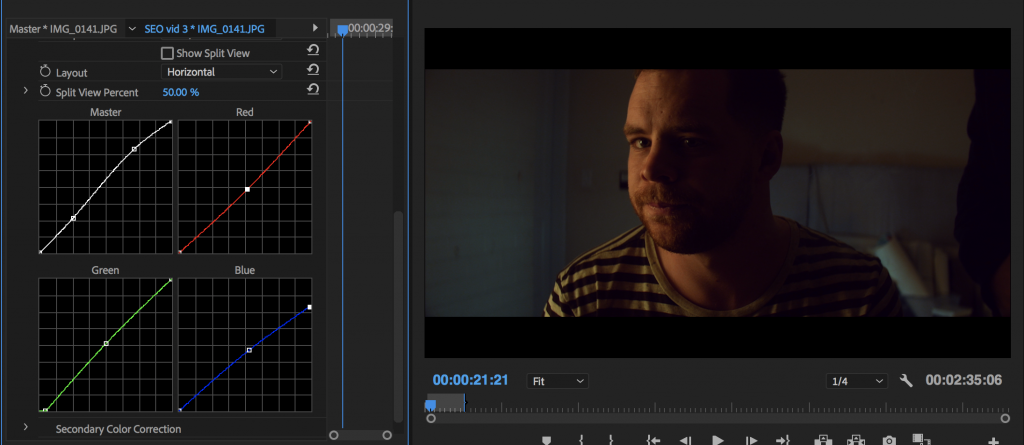This screenshot has width=1024, height=445.
Task: Select the Master * IMG_0141.JPG tab
Action: (63, 29)
